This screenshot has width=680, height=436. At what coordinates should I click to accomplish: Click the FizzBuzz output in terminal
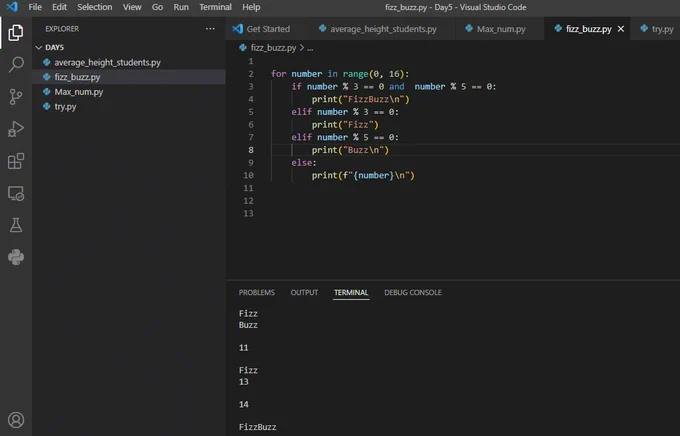click(257, 427)
